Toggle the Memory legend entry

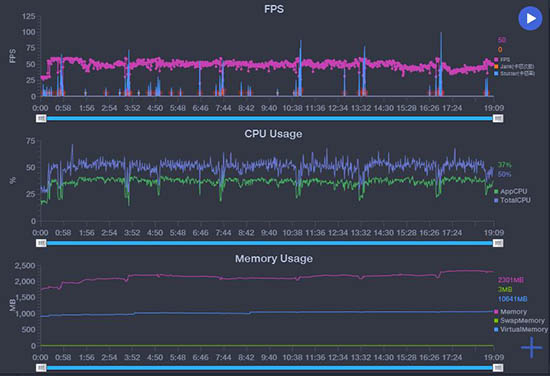coord(510,312)
